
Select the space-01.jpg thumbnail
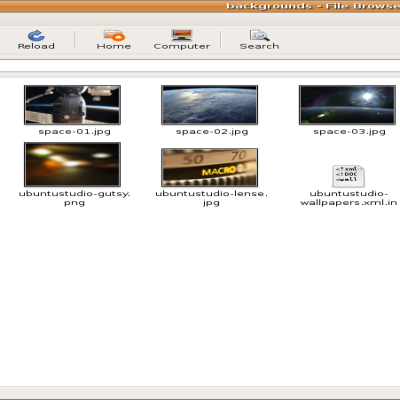(x=72, y=105)
